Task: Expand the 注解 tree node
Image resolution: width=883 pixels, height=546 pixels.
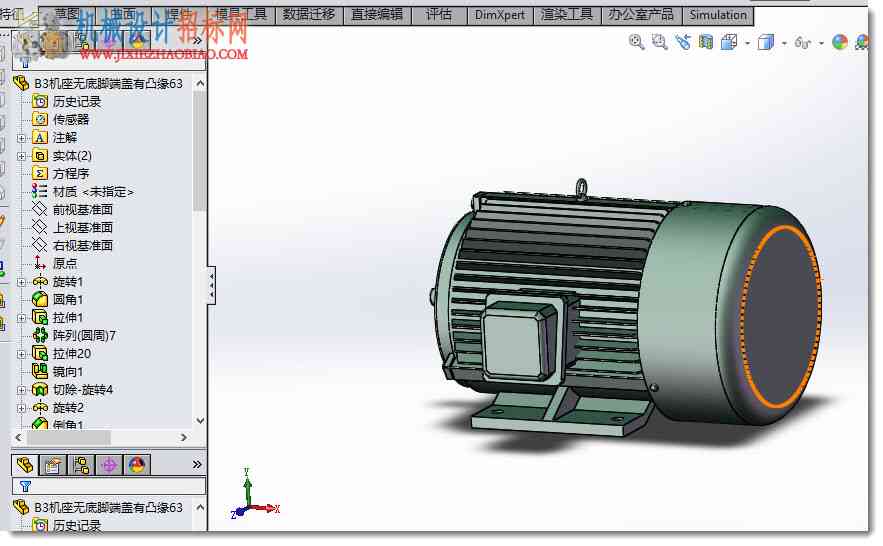Action: click(x=21, y=138)
